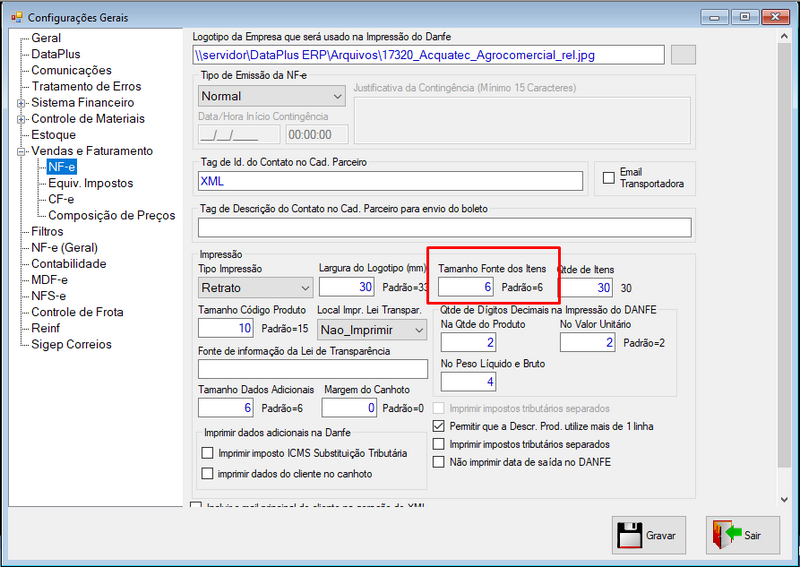Select DataPlus in the tree
This screenshot has width=800, height=567.
point(56,54)
